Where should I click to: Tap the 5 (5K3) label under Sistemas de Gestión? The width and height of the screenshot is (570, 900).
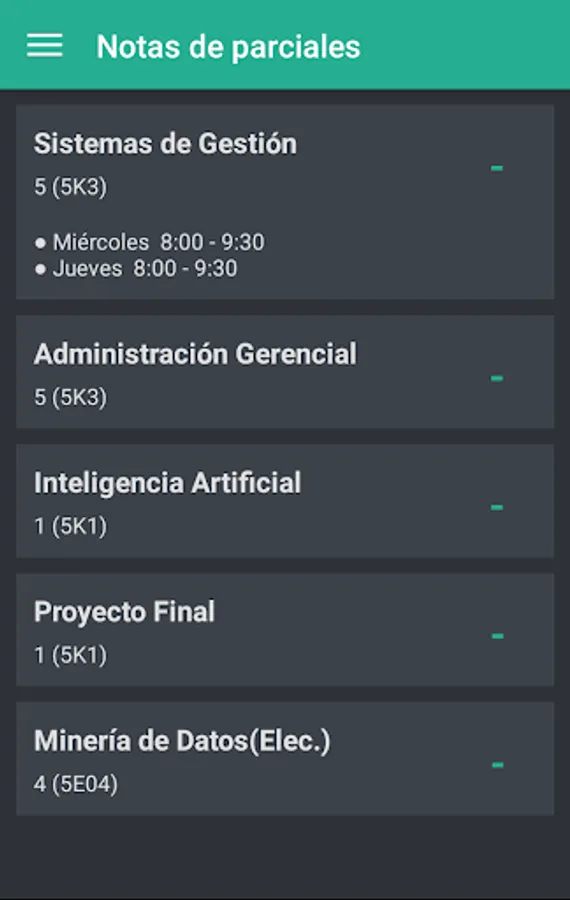(x=71, y=187)
